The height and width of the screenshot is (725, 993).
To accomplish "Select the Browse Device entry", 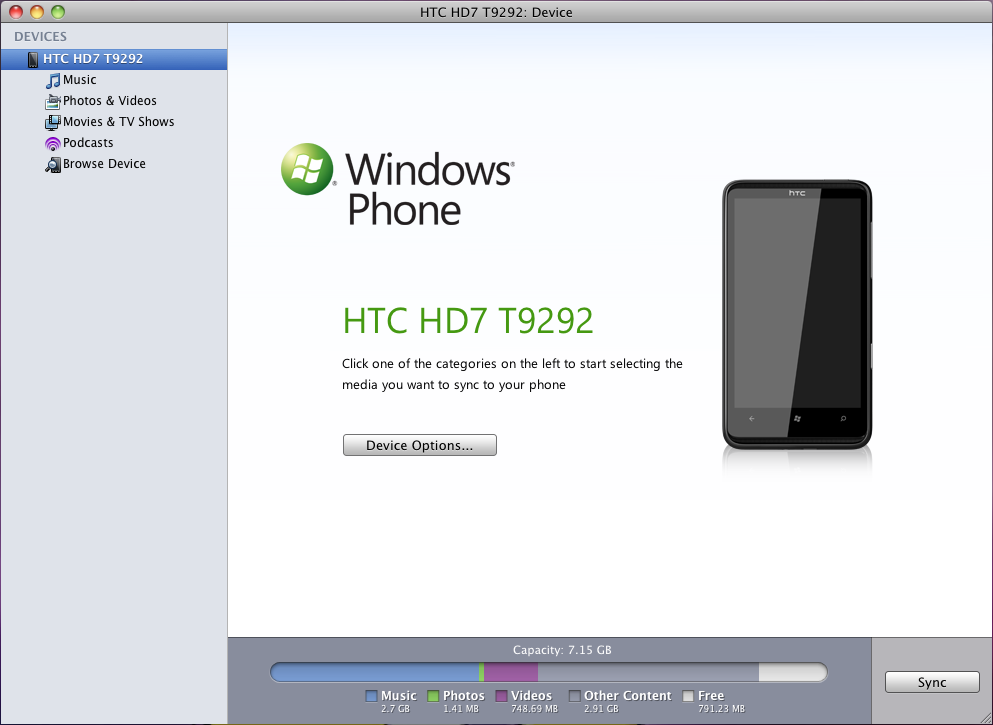I will [x=104, y=164].
